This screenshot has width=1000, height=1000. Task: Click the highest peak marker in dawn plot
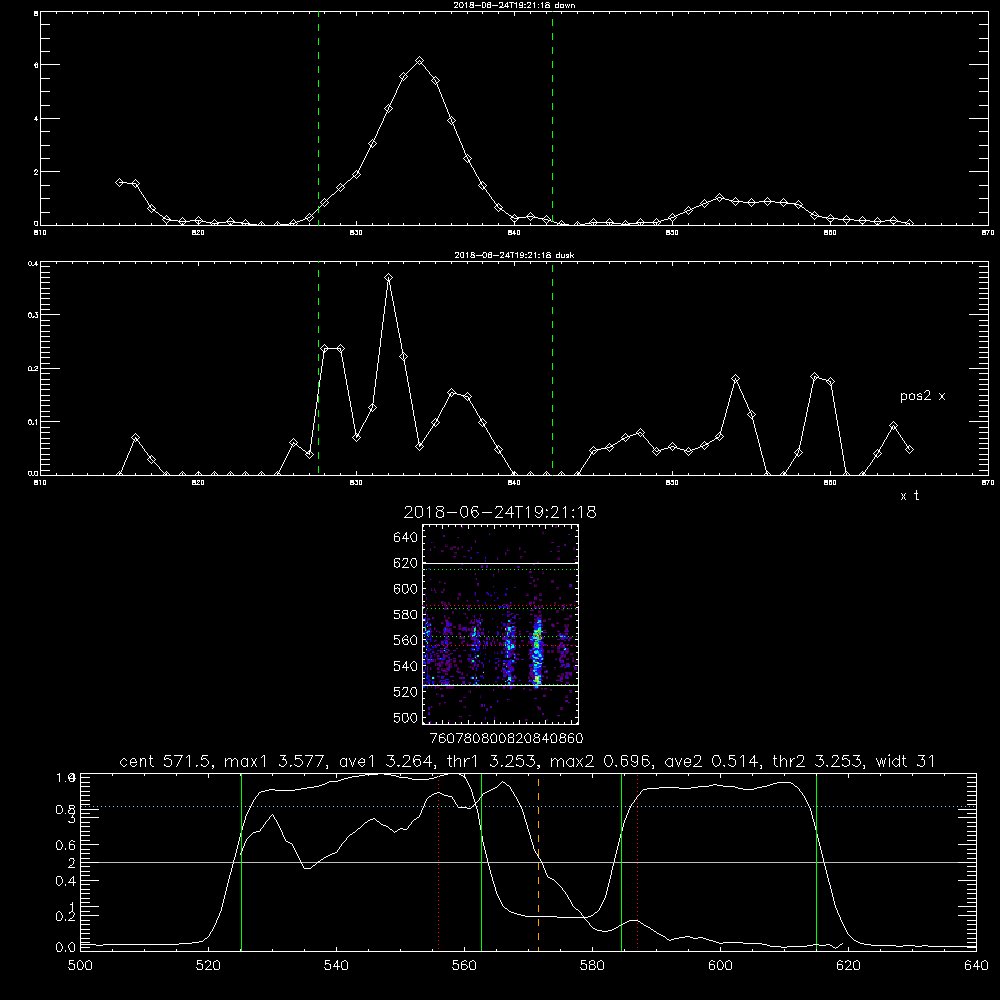pyautogui.click(x=419, y=61)
